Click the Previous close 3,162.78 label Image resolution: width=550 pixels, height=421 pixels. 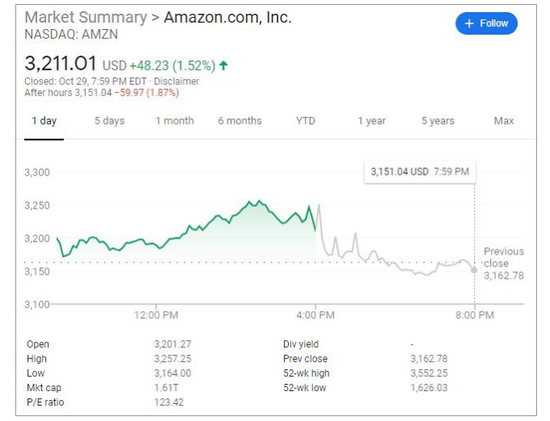click(504, 263)
